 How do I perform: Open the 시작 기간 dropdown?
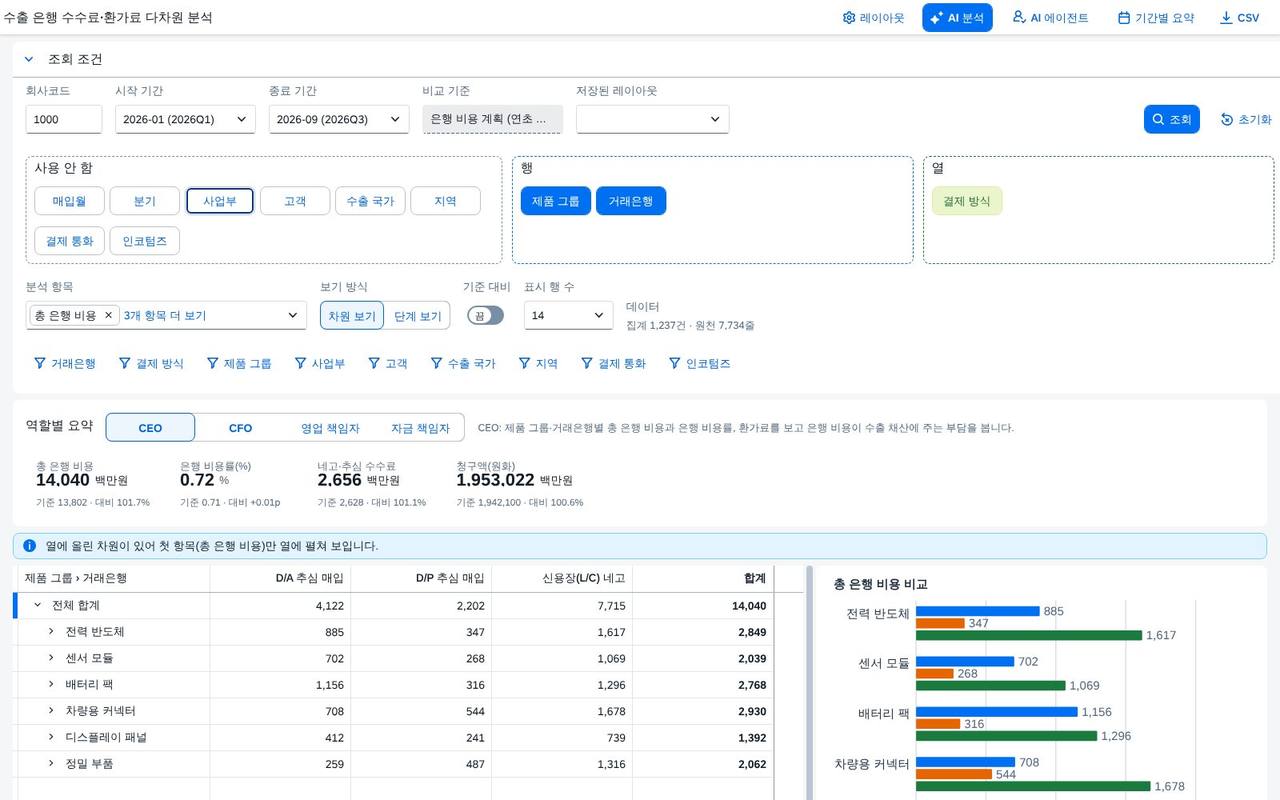[x=185, y=119]
